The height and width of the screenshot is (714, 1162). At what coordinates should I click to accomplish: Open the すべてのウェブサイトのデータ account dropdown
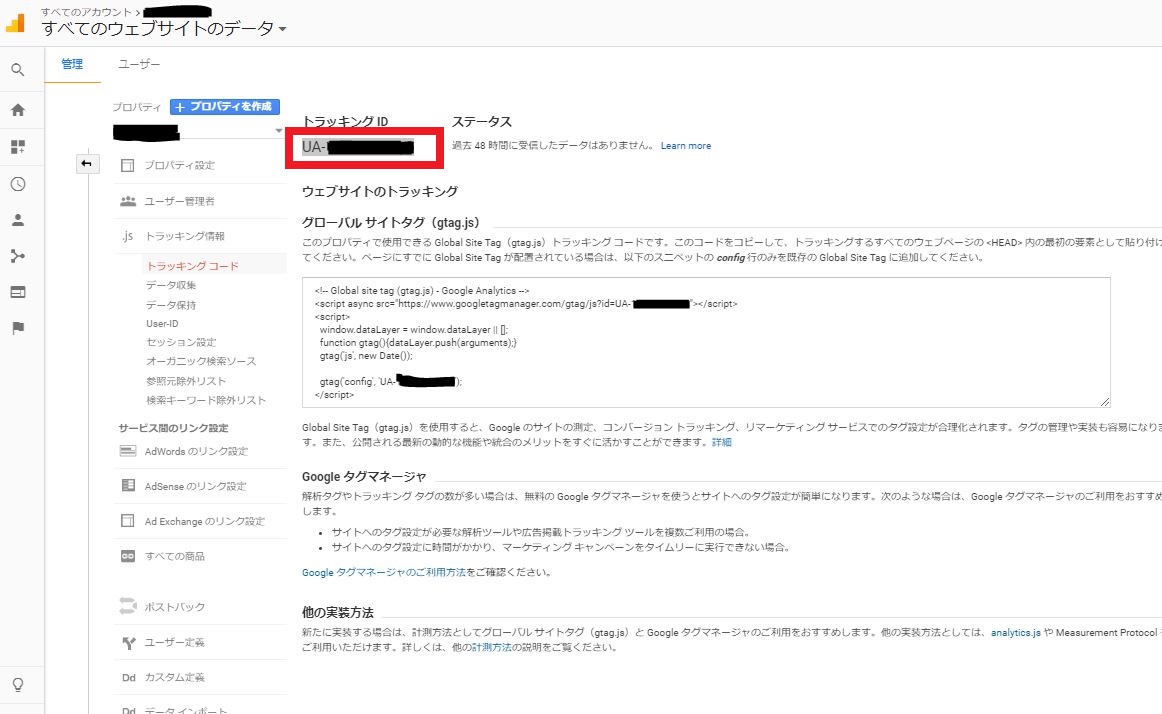tap(165, 29)
